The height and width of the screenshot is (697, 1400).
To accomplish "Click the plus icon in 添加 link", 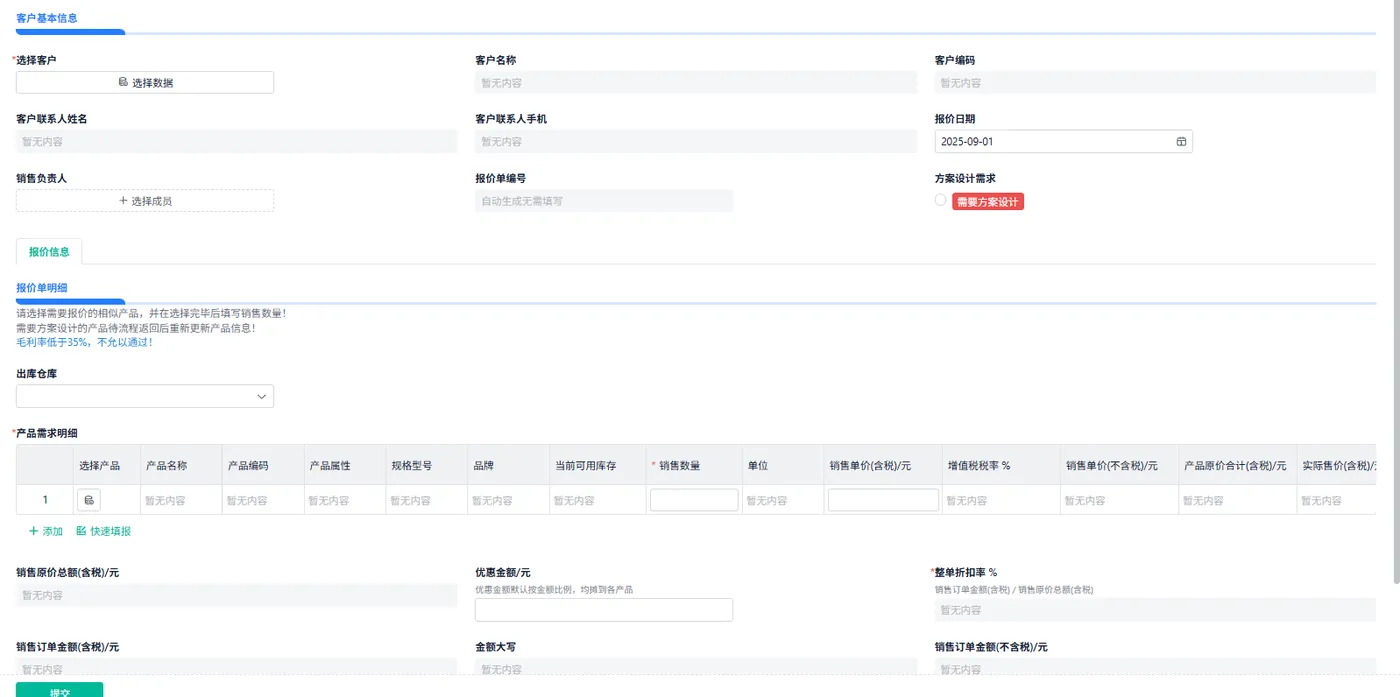I will click(x=33, y=531).
